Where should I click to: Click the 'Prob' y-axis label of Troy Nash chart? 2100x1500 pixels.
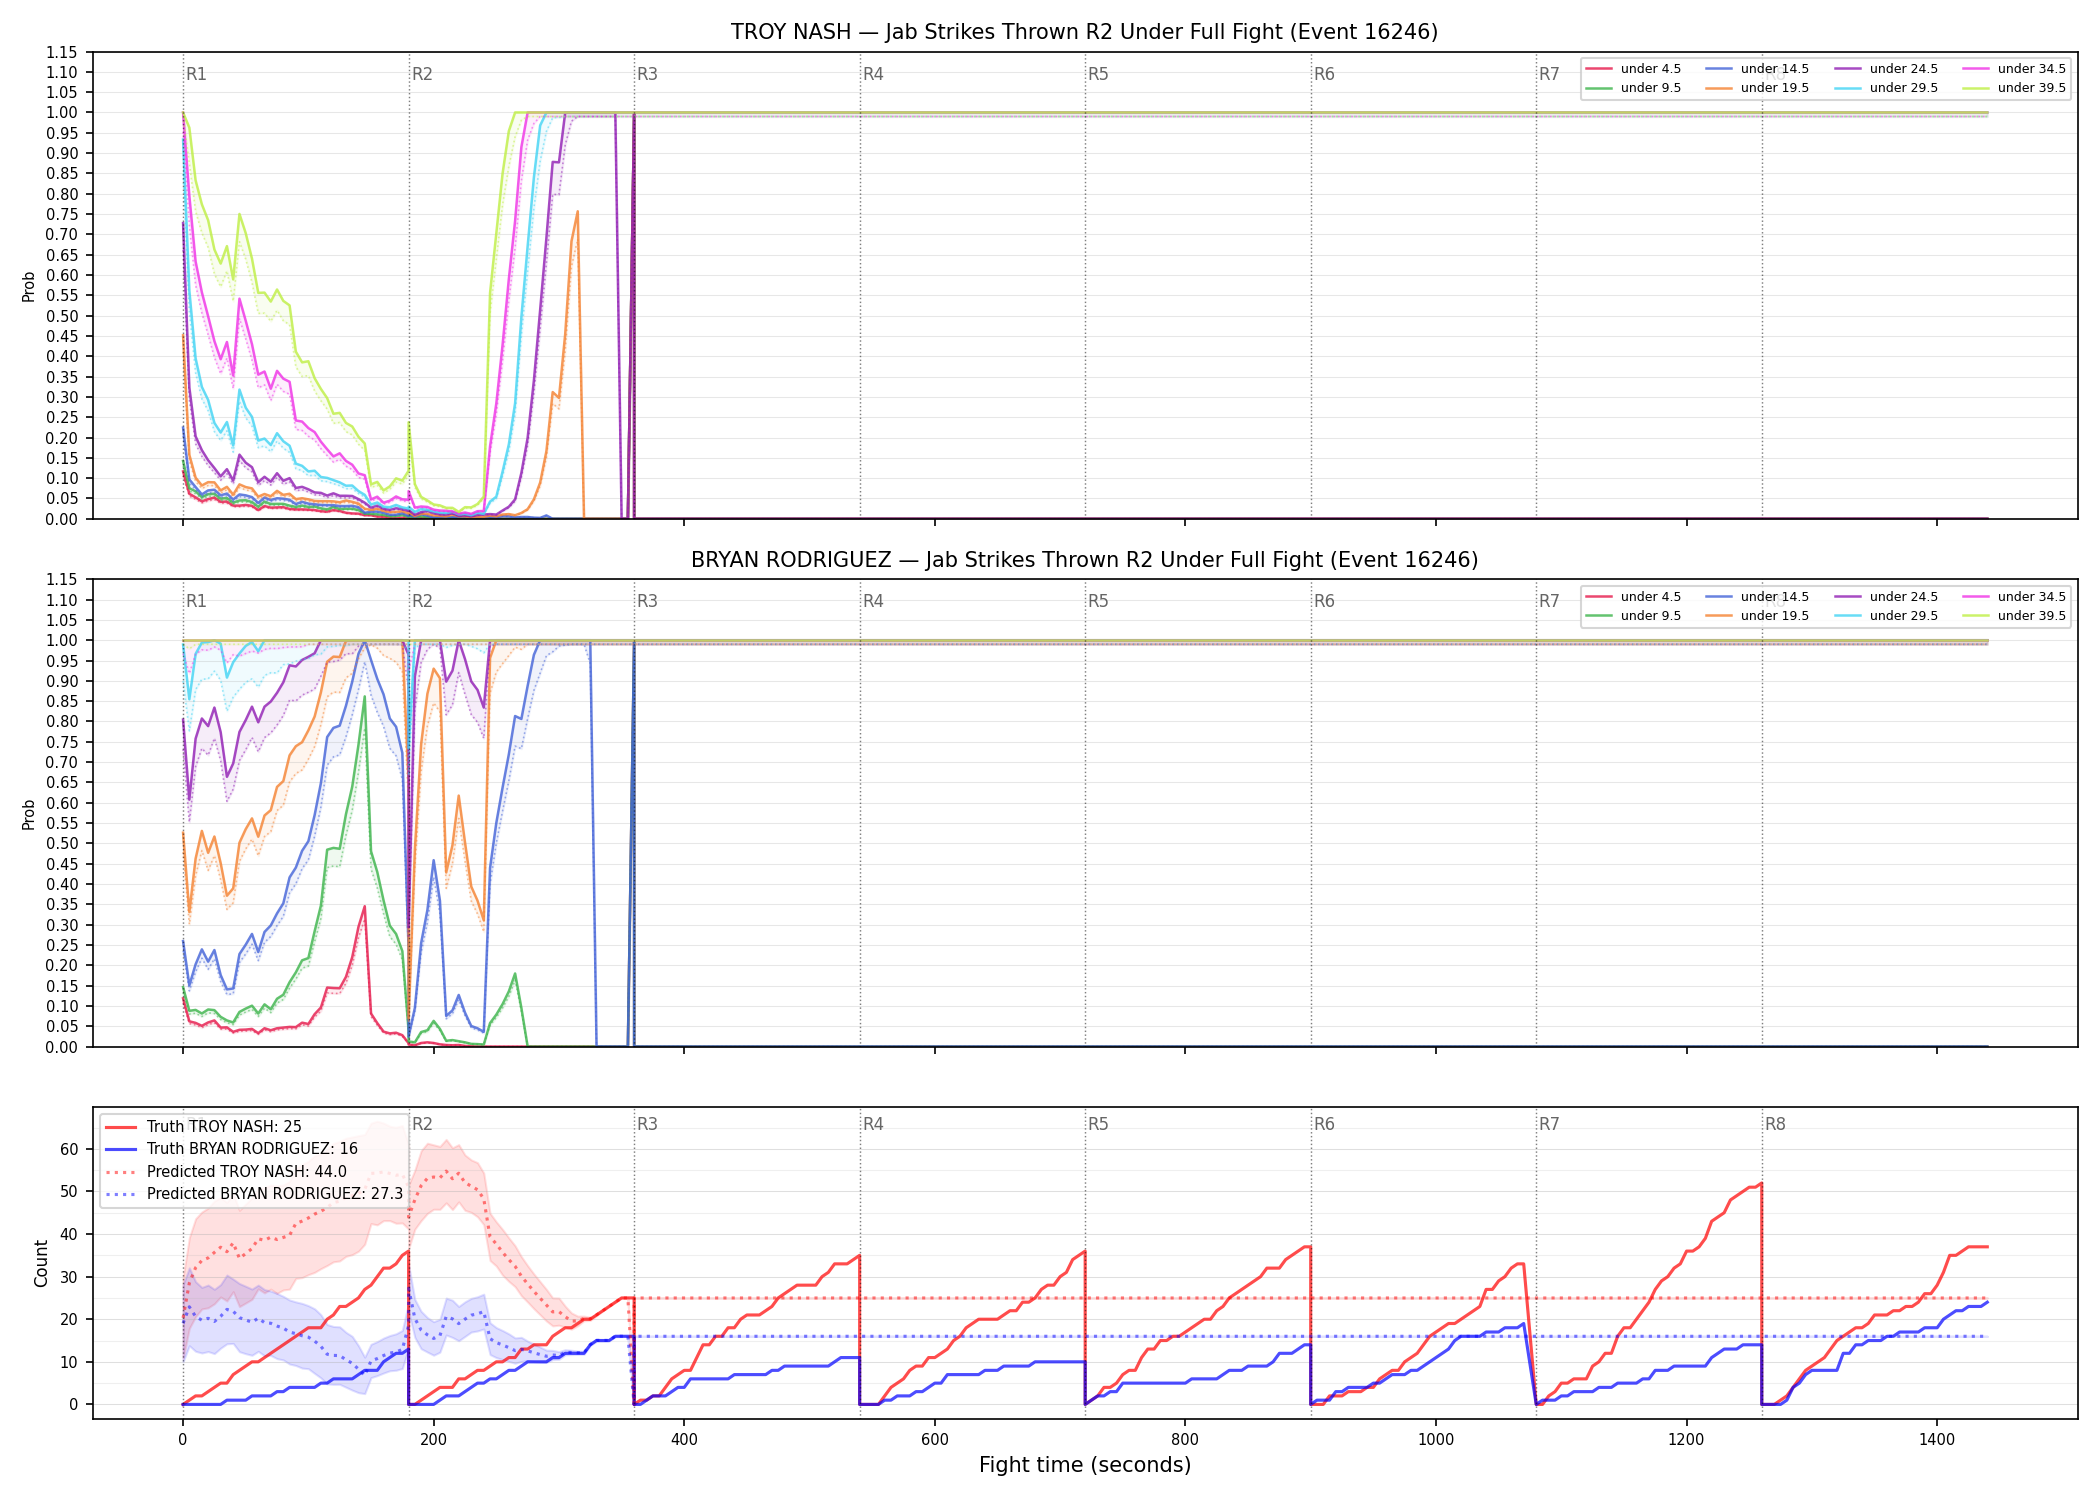29,287
